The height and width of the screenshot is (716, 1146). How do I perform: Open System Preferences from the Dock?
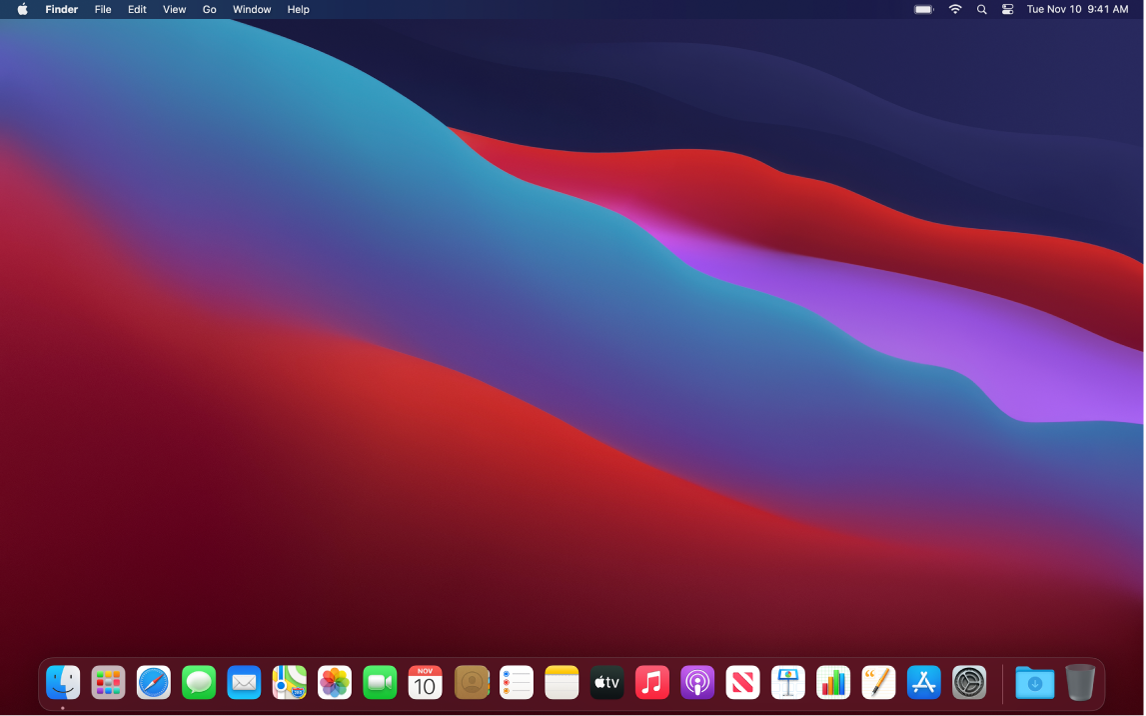[969, 683]
